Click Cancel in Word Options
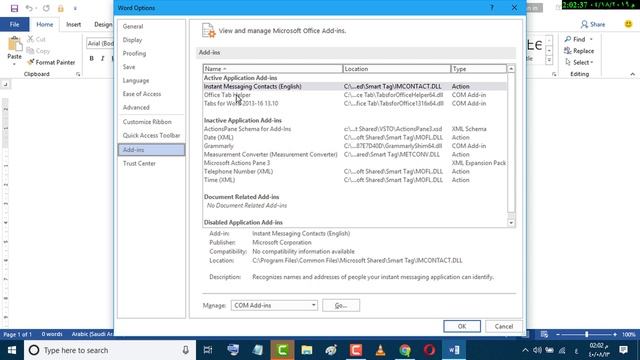 504,326
